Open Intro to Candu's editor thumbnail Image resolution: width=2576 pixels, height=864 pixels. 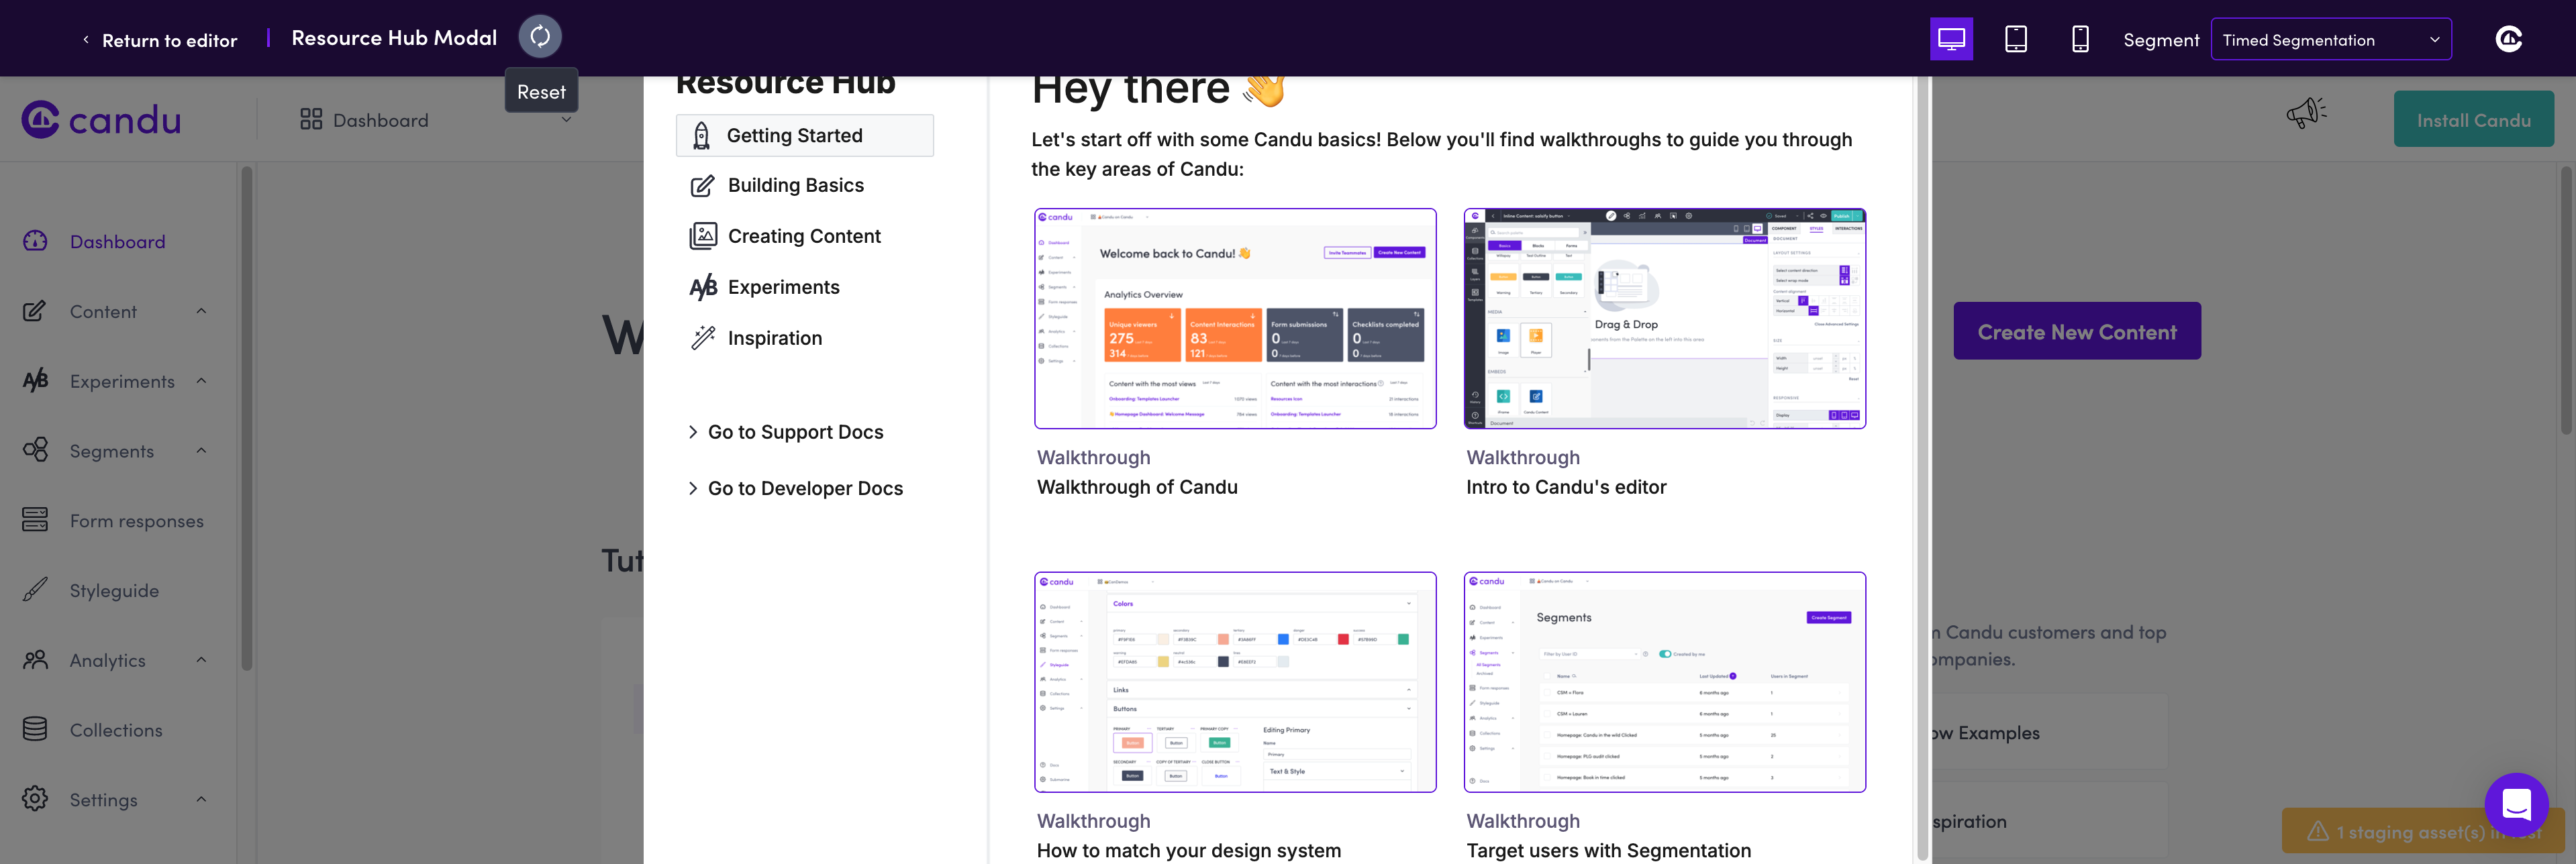1664,319
